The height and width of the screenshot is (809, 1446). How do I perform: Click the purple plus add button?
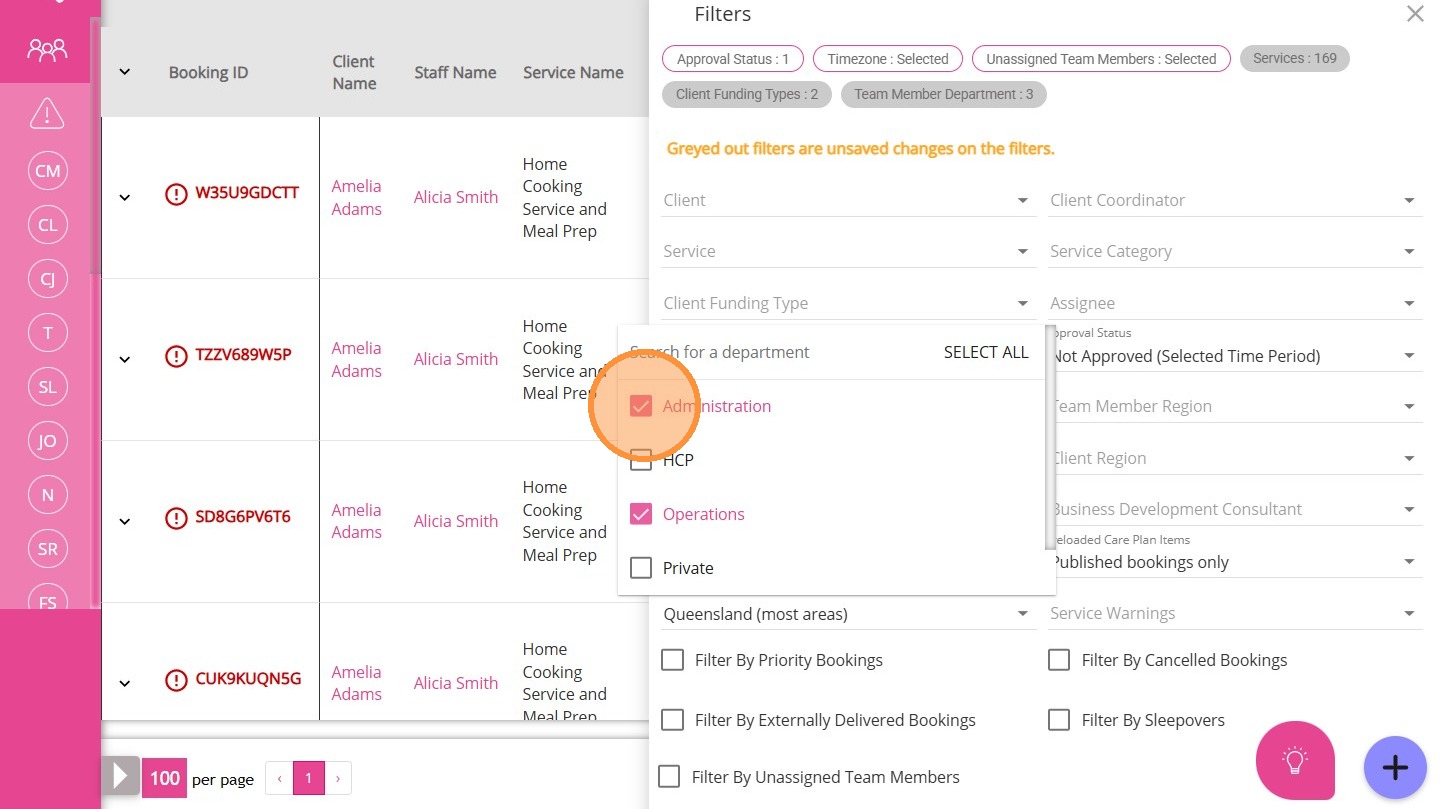pos(1395,767)
